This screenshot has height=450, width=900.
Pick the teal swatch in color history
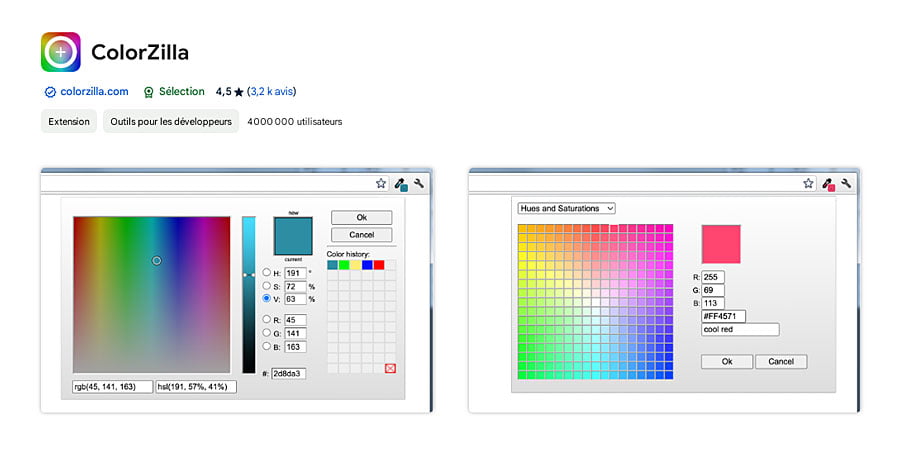click(332, 265)
